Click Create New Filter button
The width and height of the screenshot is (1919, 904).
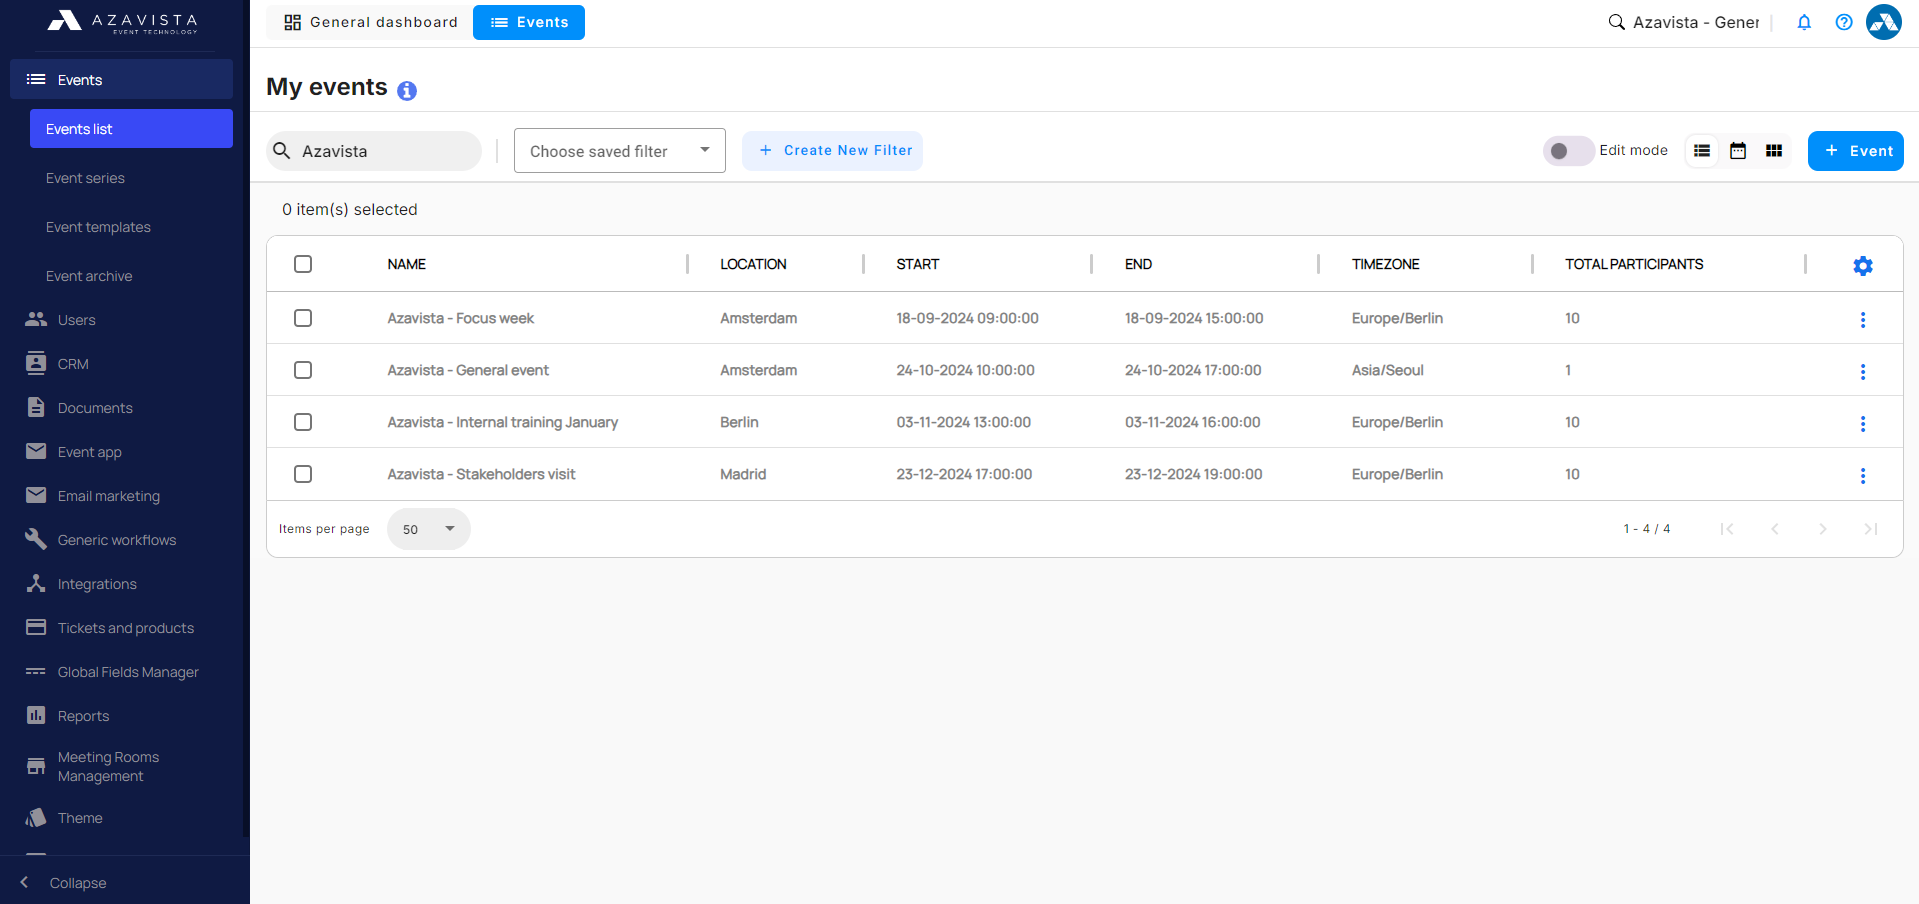pyautogui.click(x=832, y=151)
